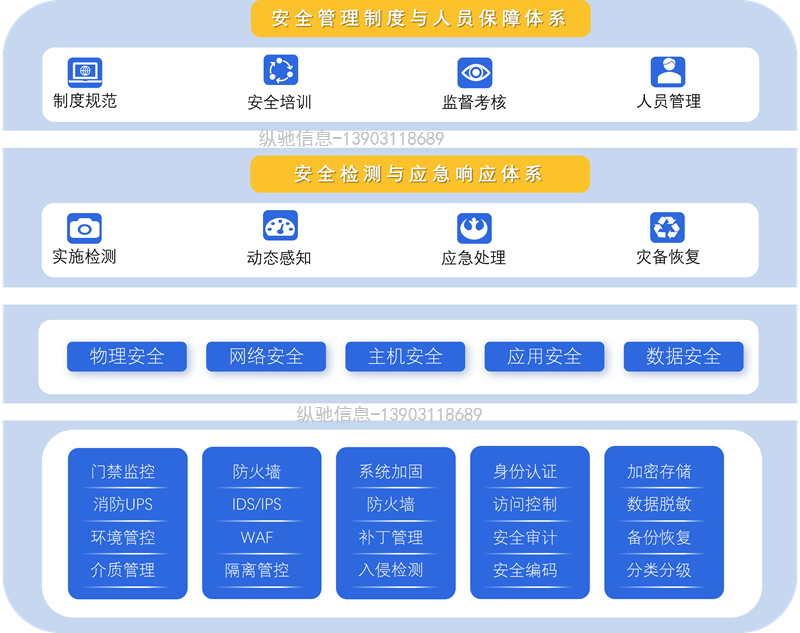The height and width of the screenshot is (633, 800).
Task: Click the 监督考核 eye icon
Action: point(474,72)
